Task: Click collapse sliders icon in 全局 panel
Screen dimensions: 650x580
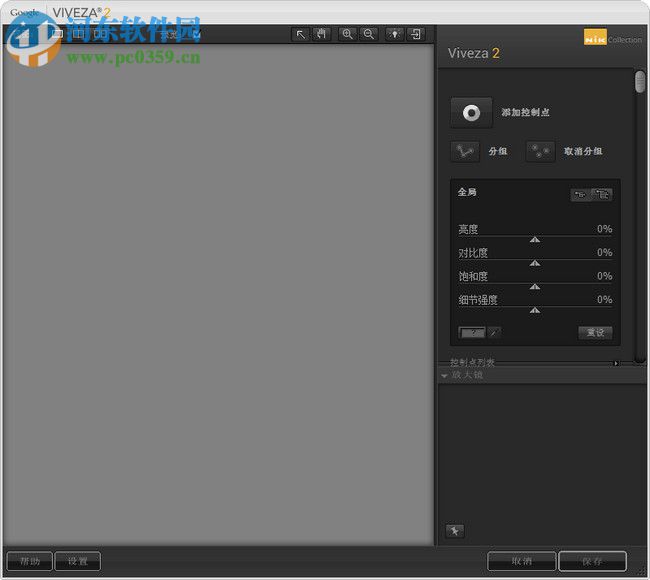Action: point(580,194)
